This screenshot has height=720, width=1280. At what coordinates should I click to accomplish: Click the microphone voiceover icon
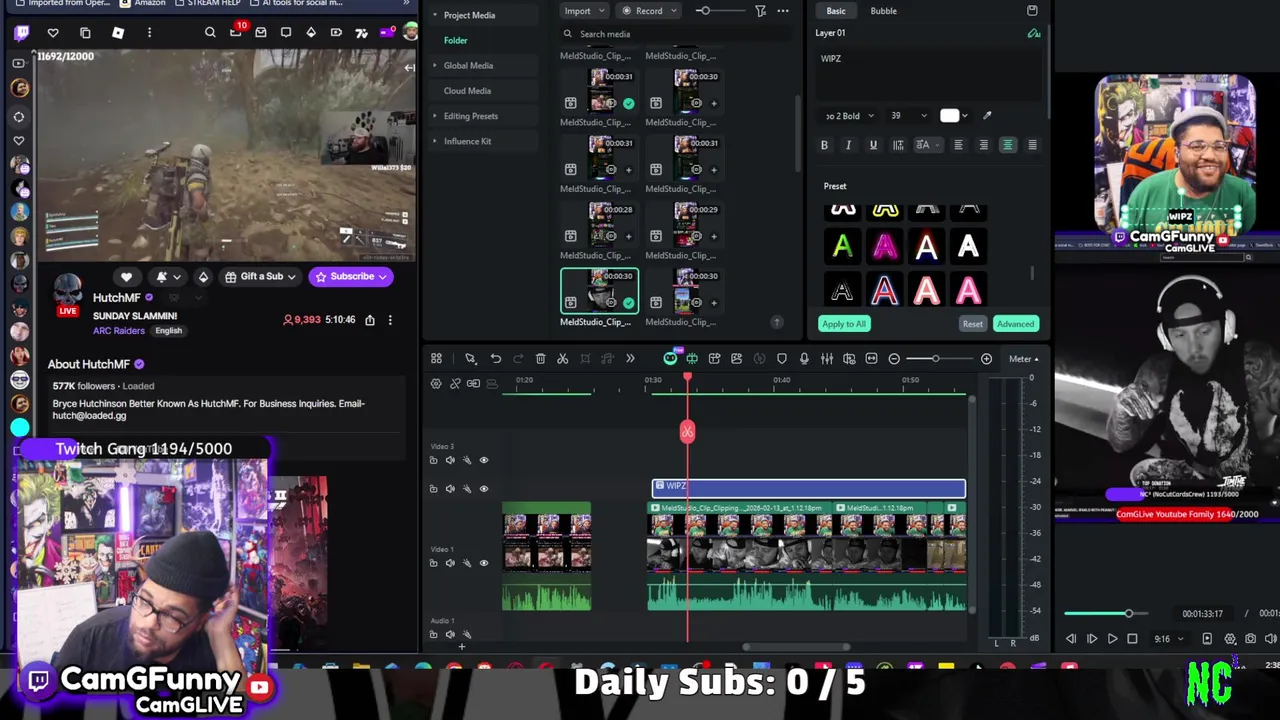tap(804, 359)
